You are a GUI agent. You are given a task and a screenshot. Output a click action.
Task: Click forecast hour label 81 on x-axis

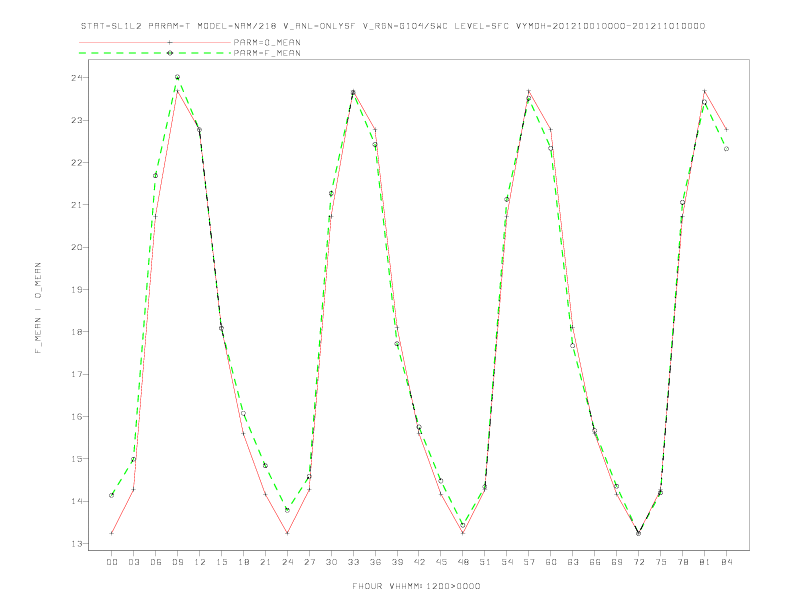705,562
